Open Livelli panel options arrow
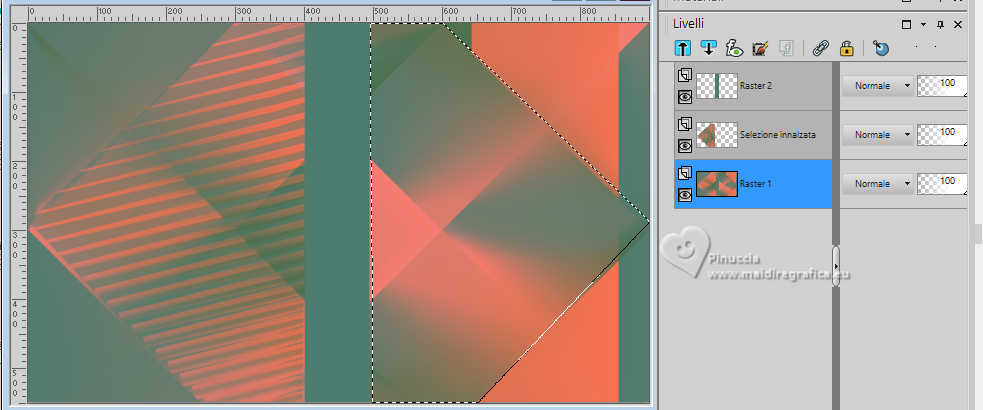 (x=923, y=24)
